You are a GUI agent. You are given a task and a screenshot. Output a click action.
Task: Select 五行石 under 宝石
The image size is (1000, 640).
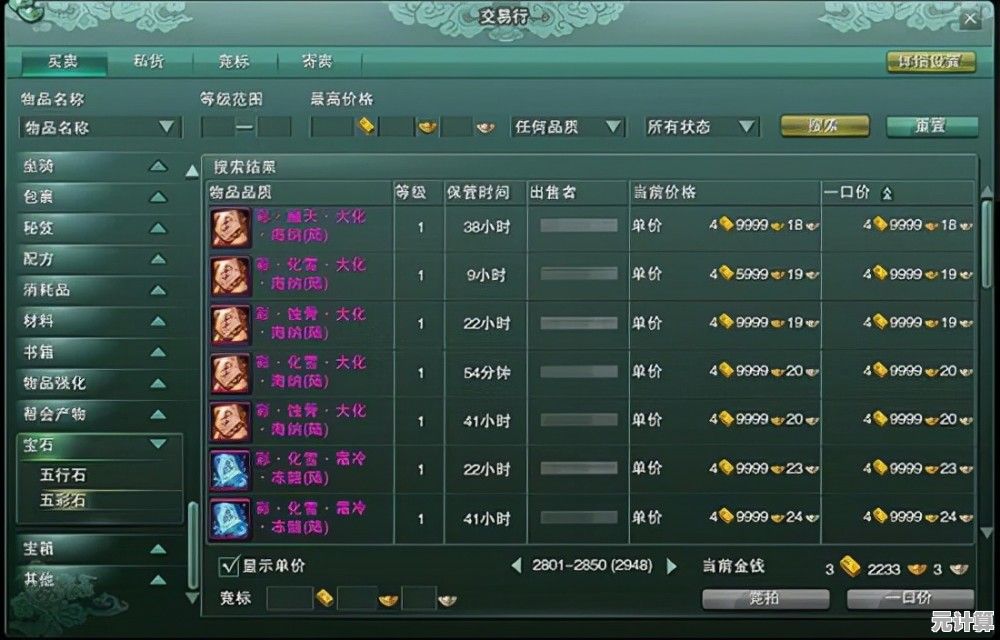62,476
